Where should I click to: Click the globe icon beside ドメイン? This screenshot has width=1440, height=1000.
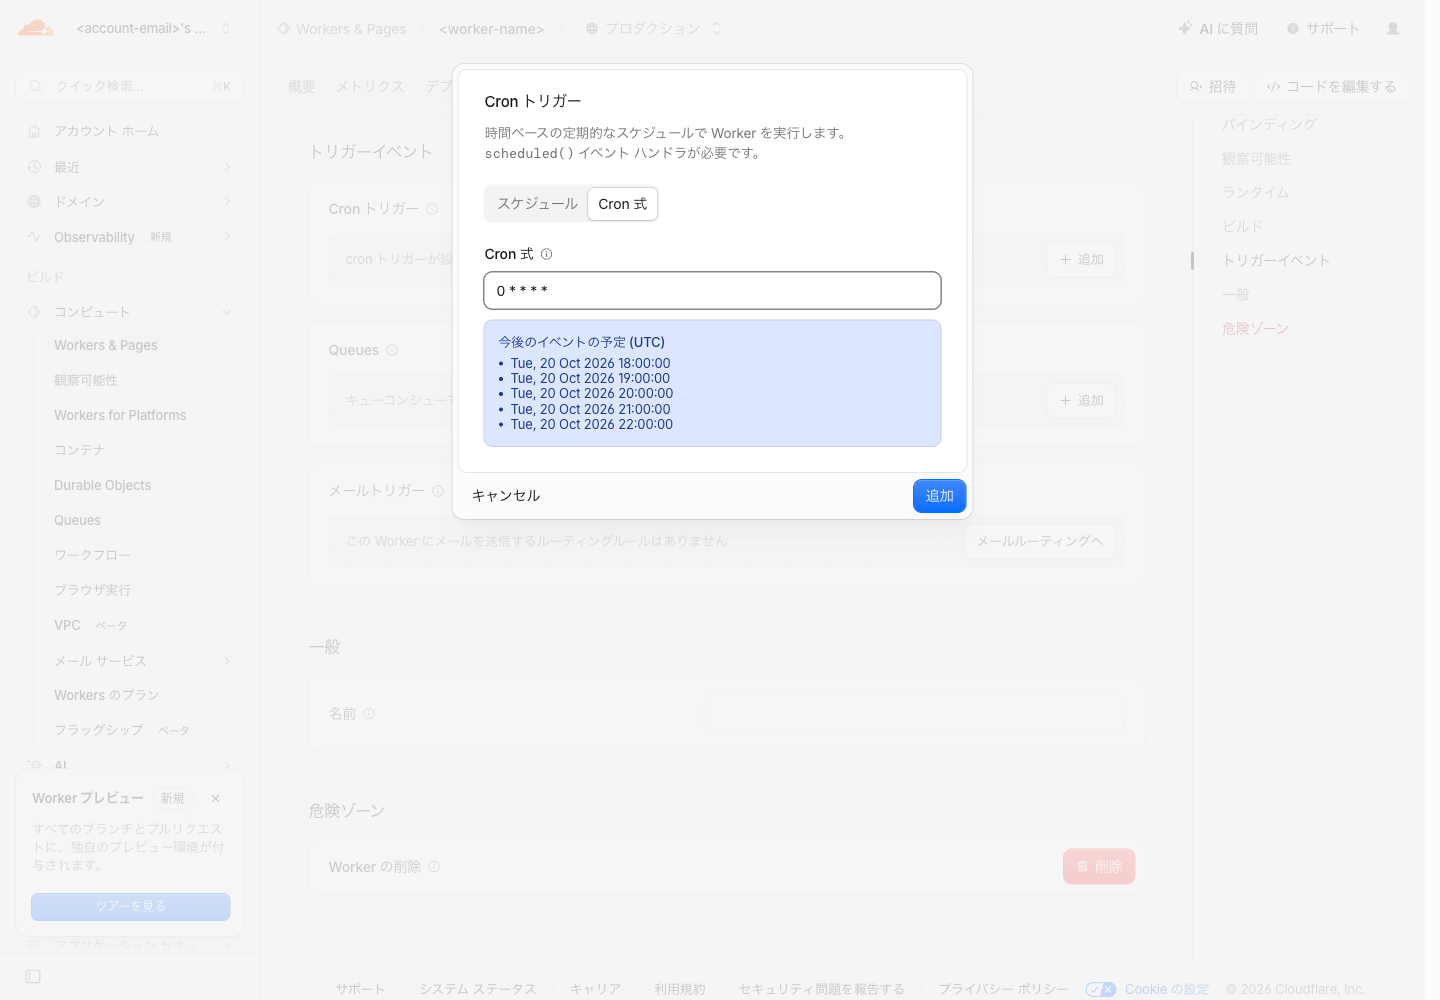coord(34,201)
